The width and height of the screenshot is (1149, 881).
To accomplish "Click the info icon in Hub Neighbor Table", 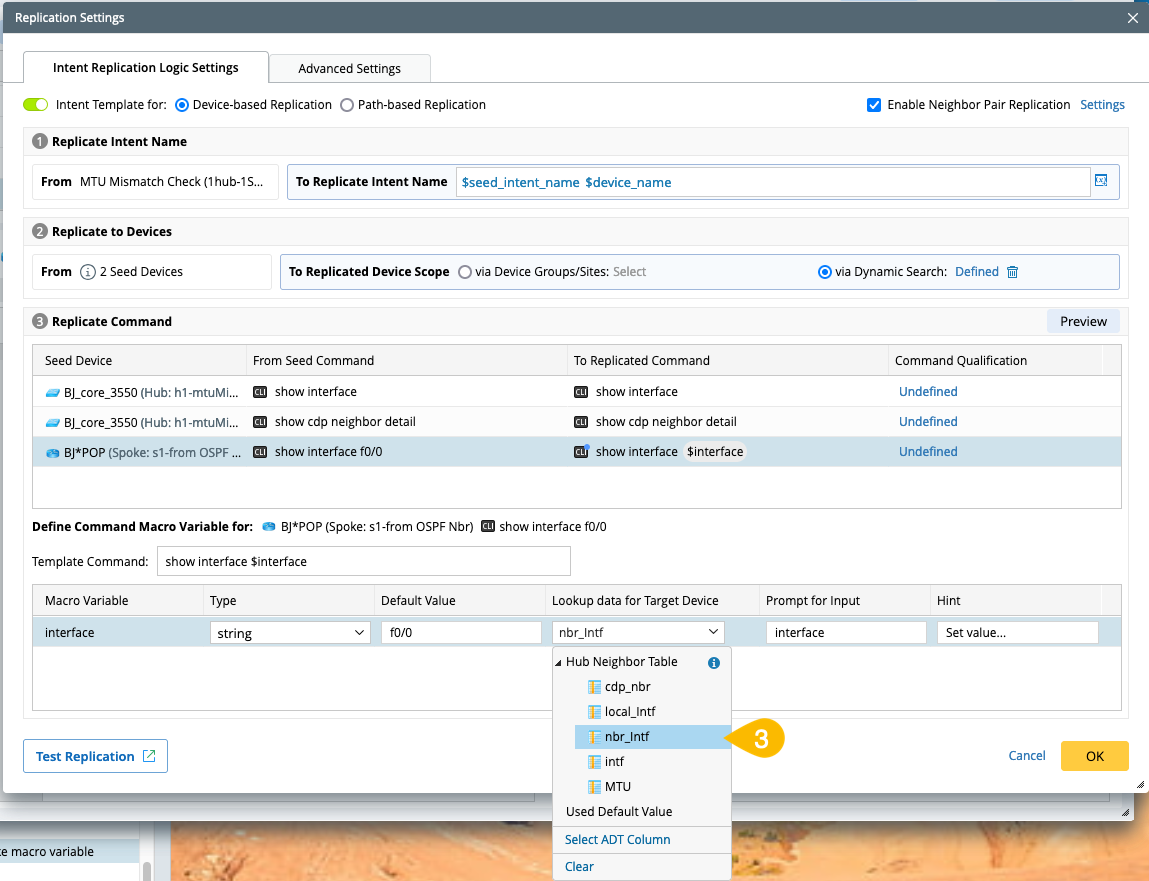I will 714,663.
